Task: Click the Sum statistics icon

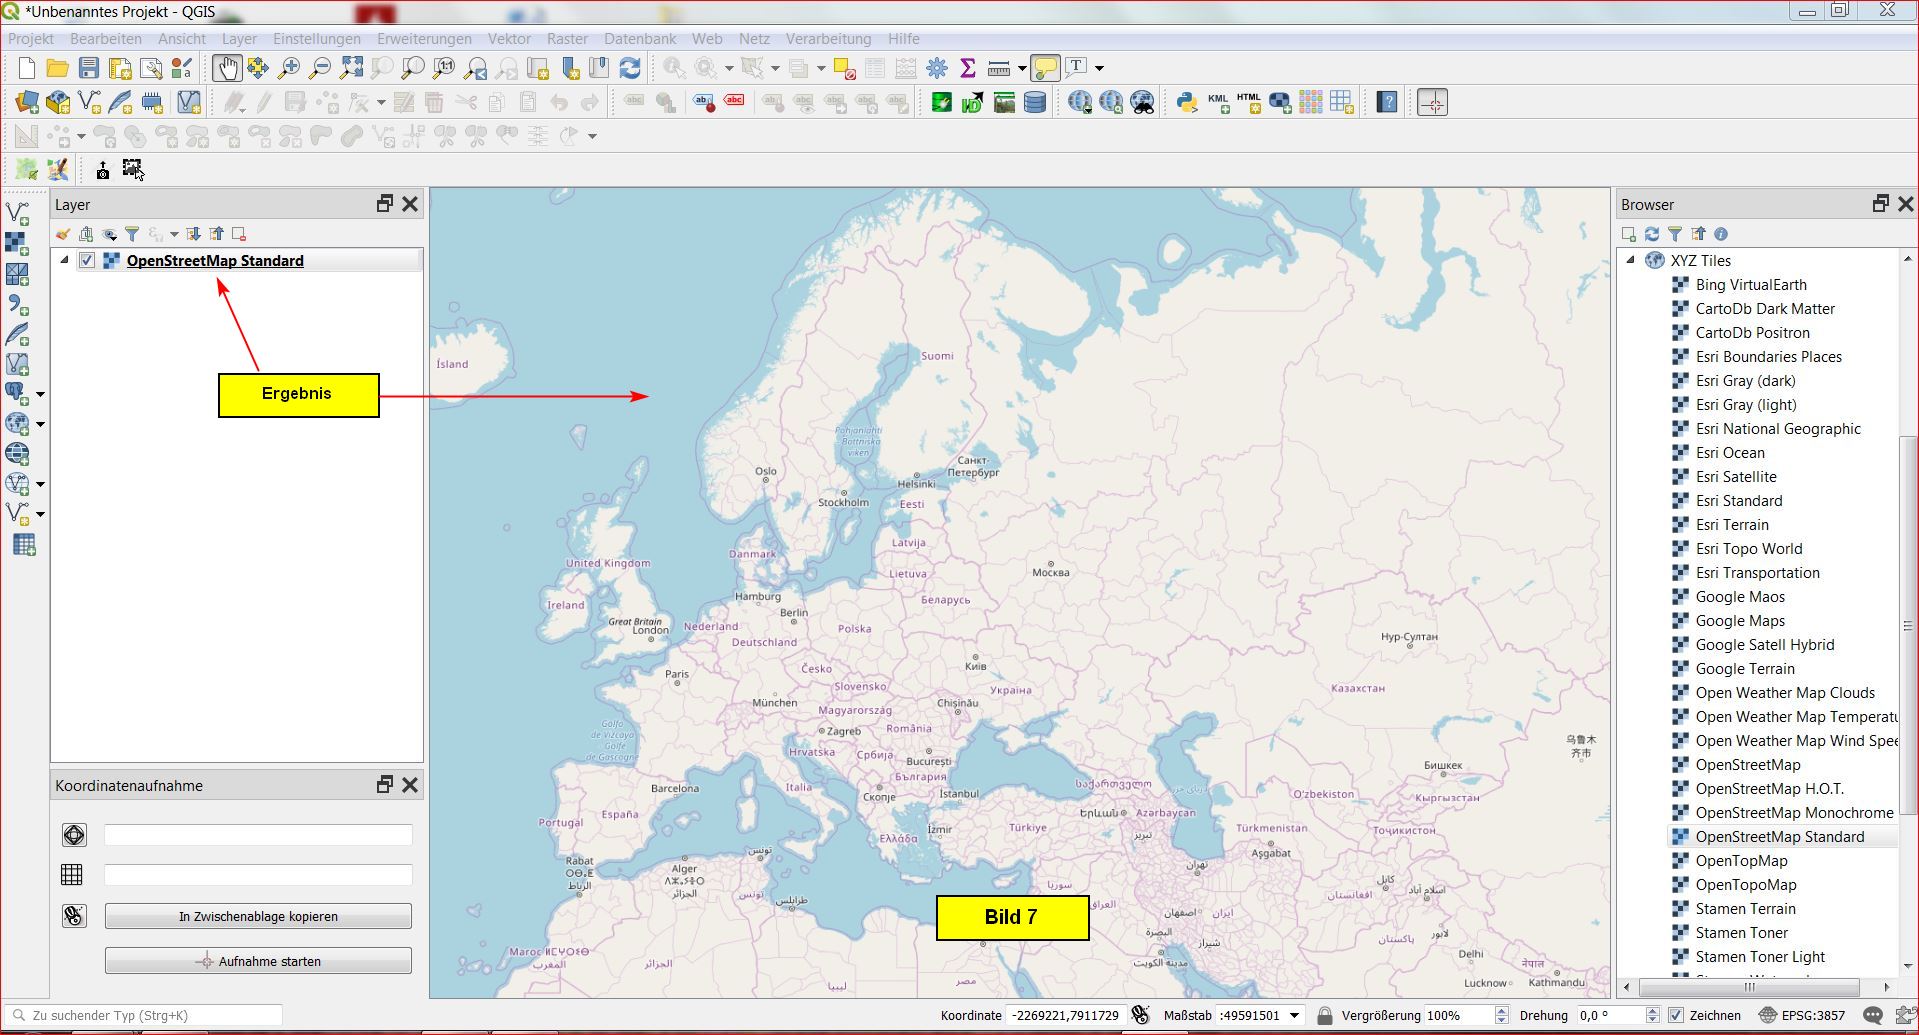Action: pyautogui.click(x=967, y=68)
